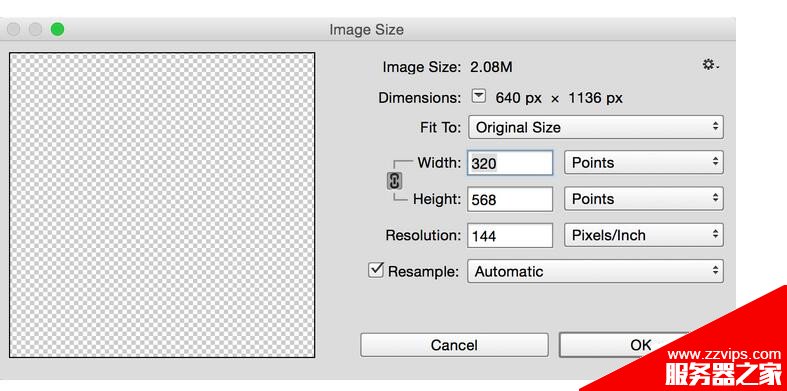Toggle the constrain proportions chain link
Screen dimensions: 787x391
tap(395, 181)
